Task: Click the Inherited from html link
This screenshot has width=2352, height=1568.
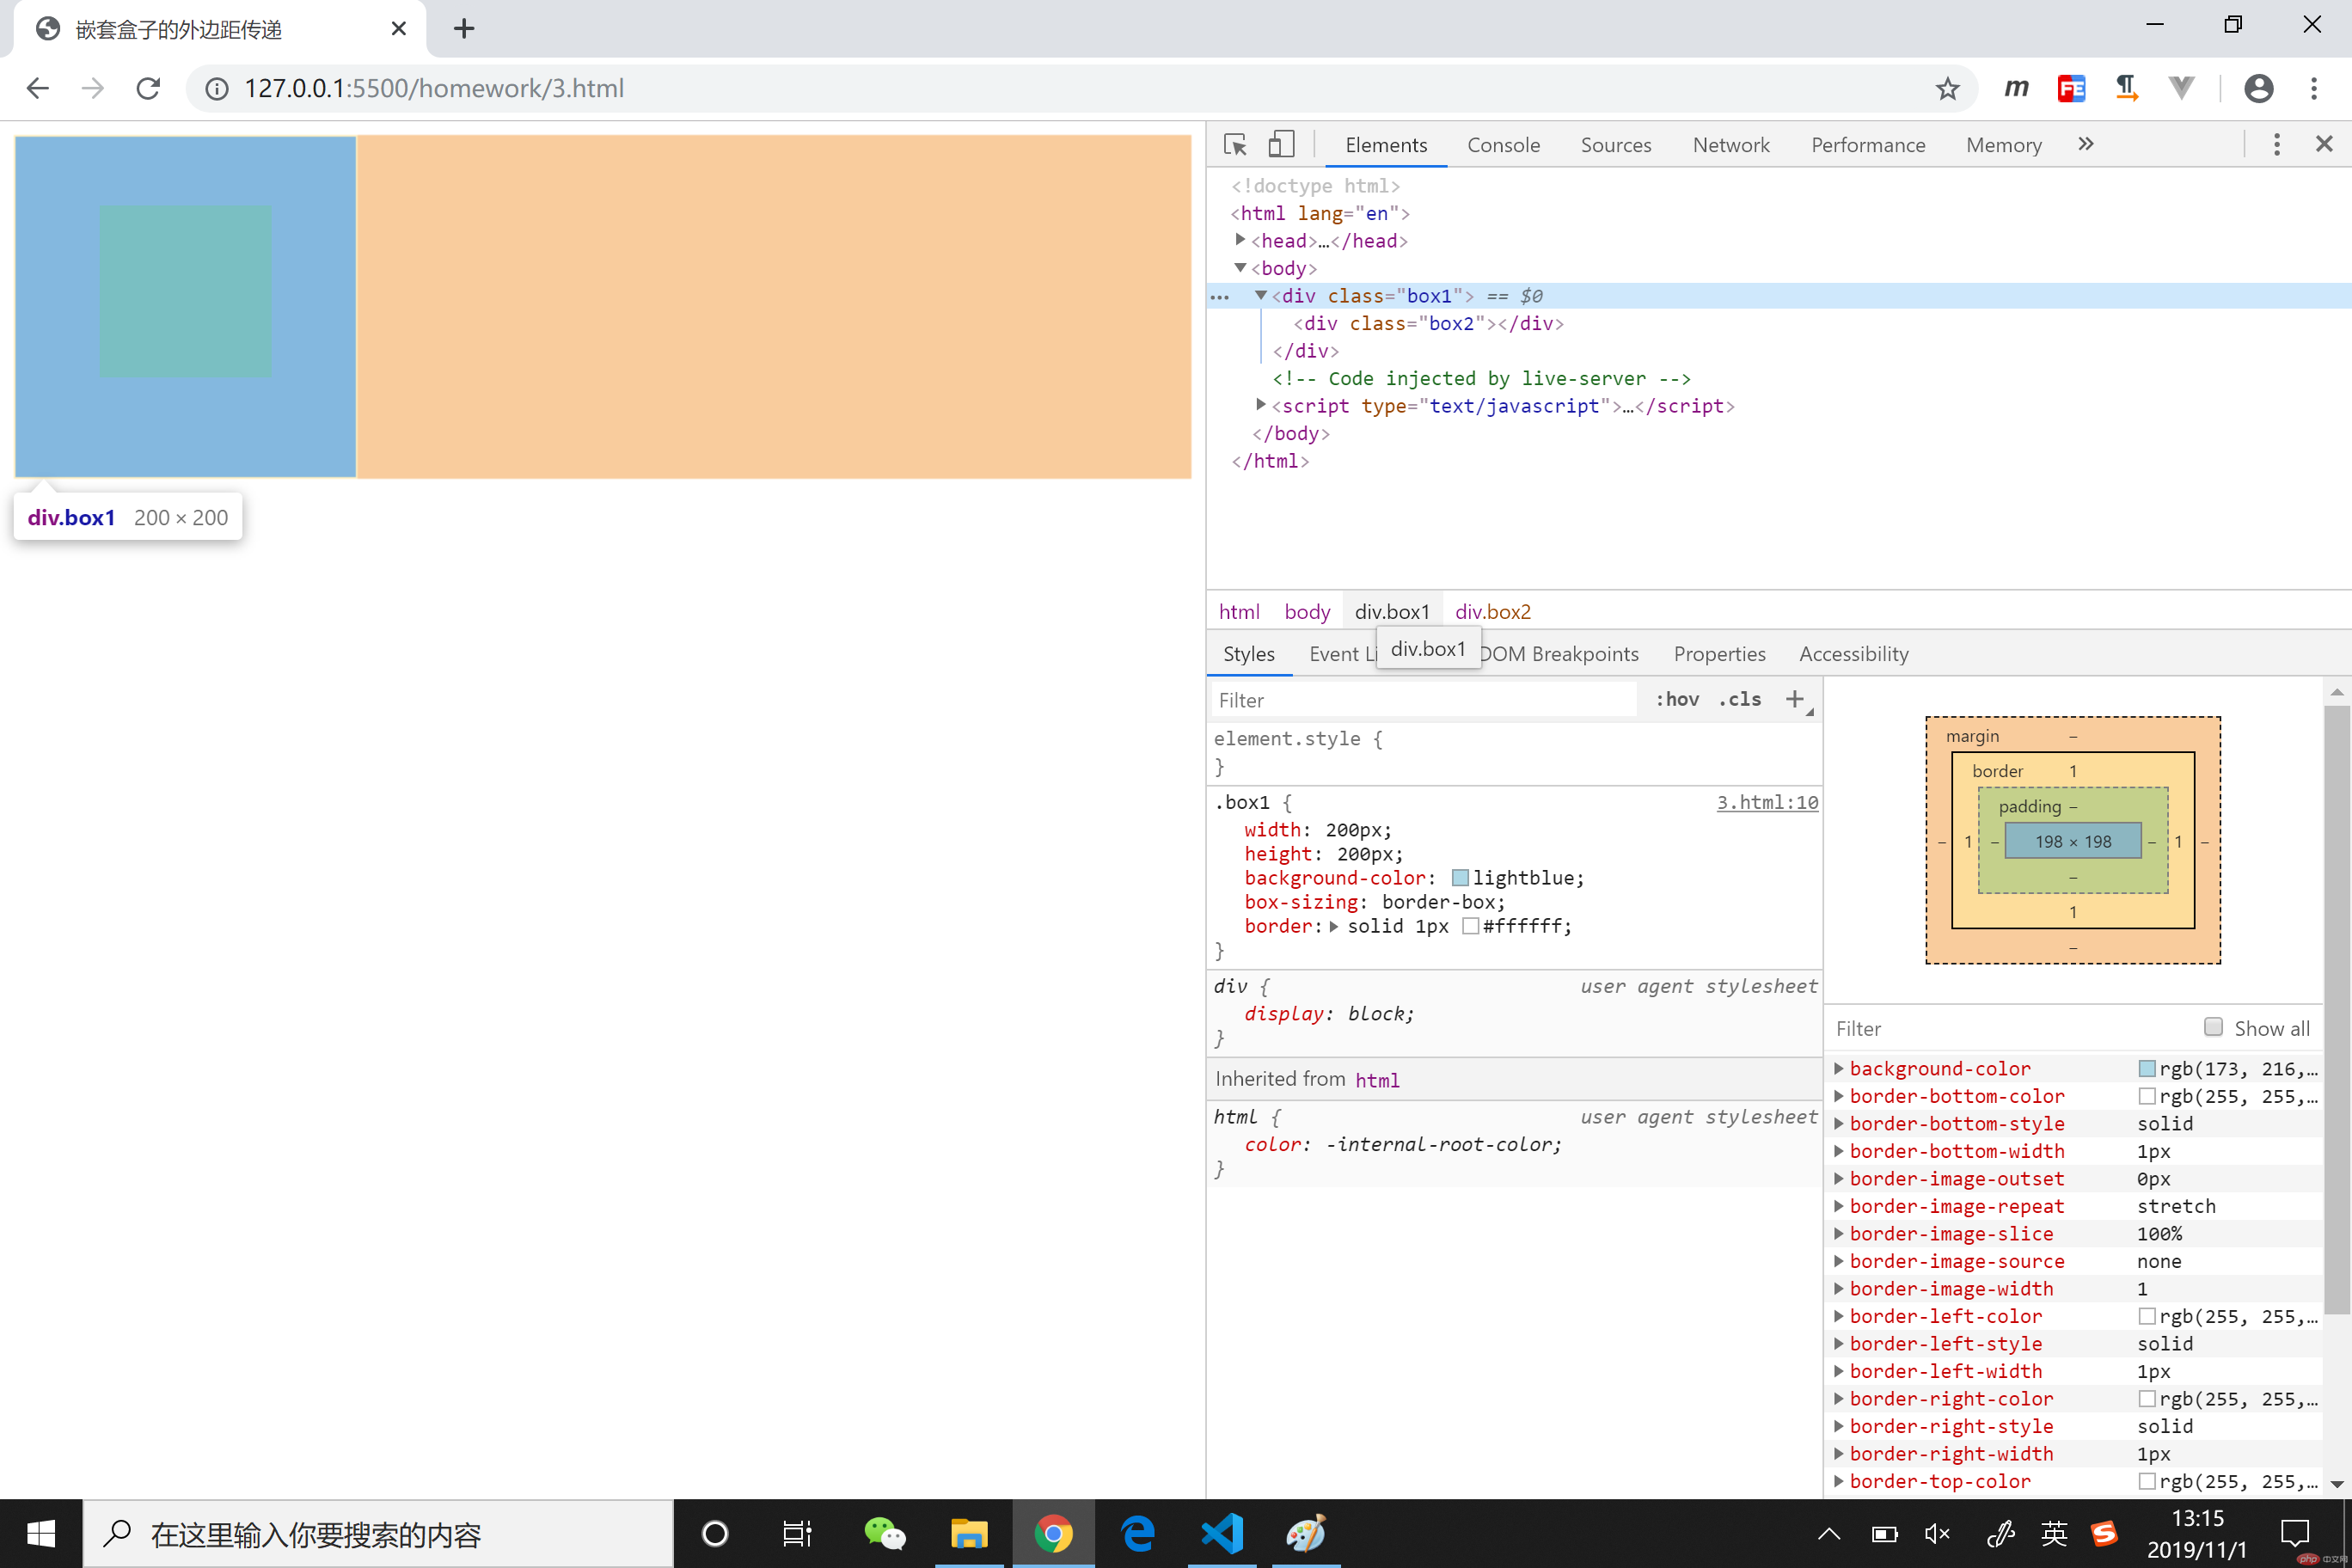Action: (x=1377, y=1080)
